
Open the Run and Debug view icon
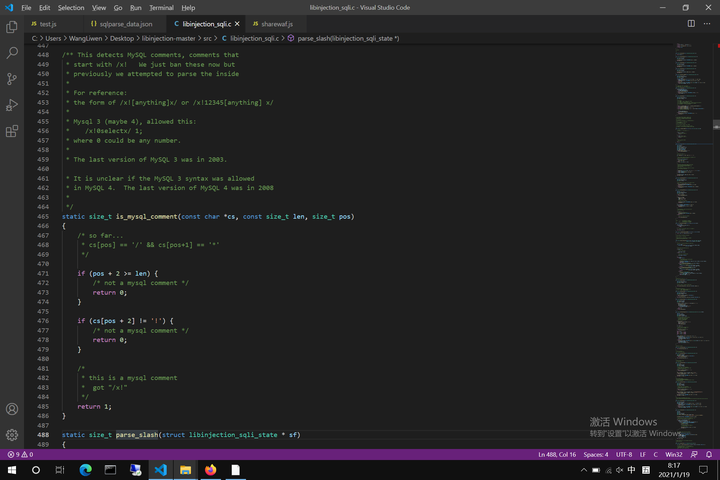(x=12, y=105)
